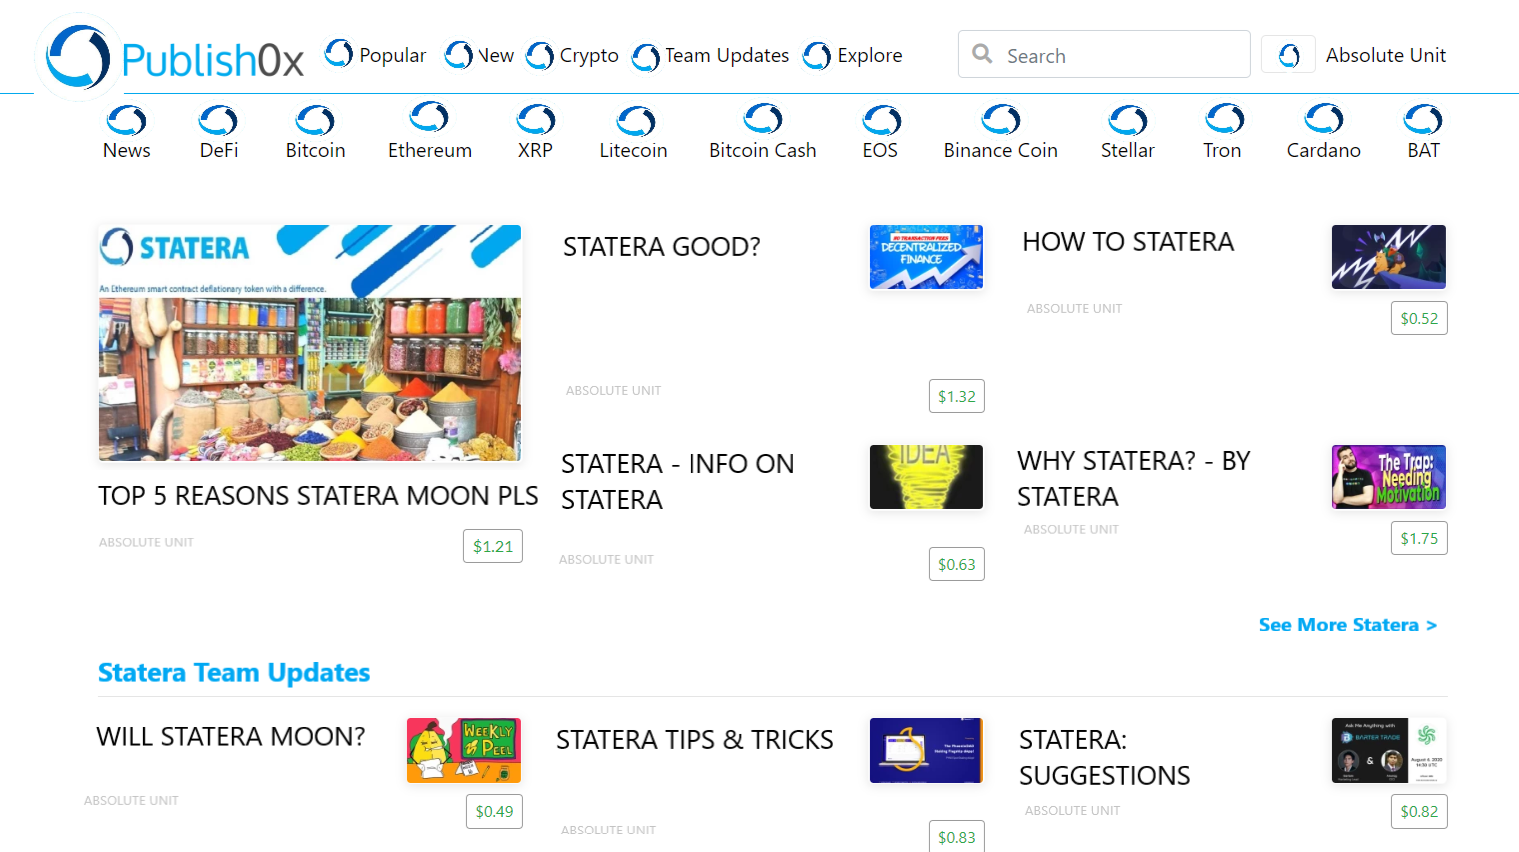Follow the See More Statera link

[1347, 625]
